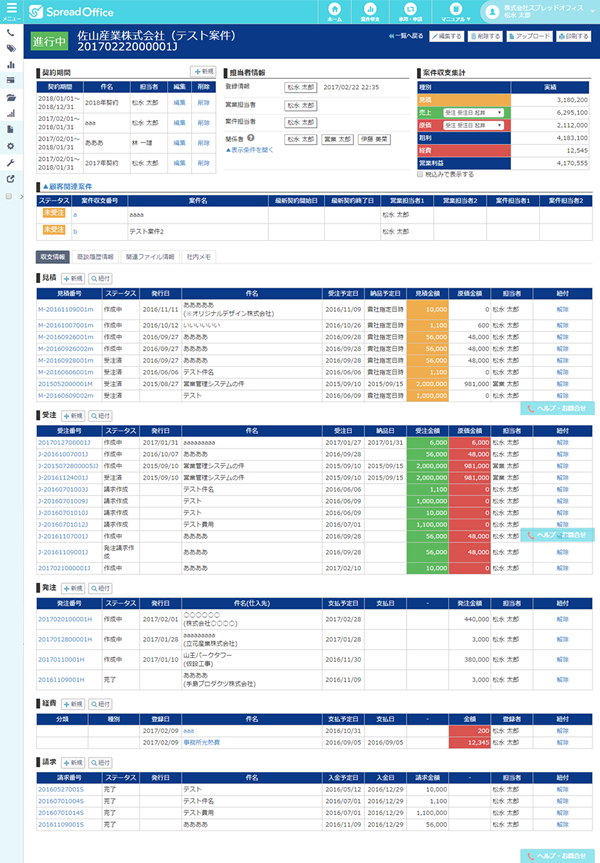This screenshot has height=863, width=600.
Task: Click アップロード button in header
Action: pyautogui.click(x=529, y=36)
